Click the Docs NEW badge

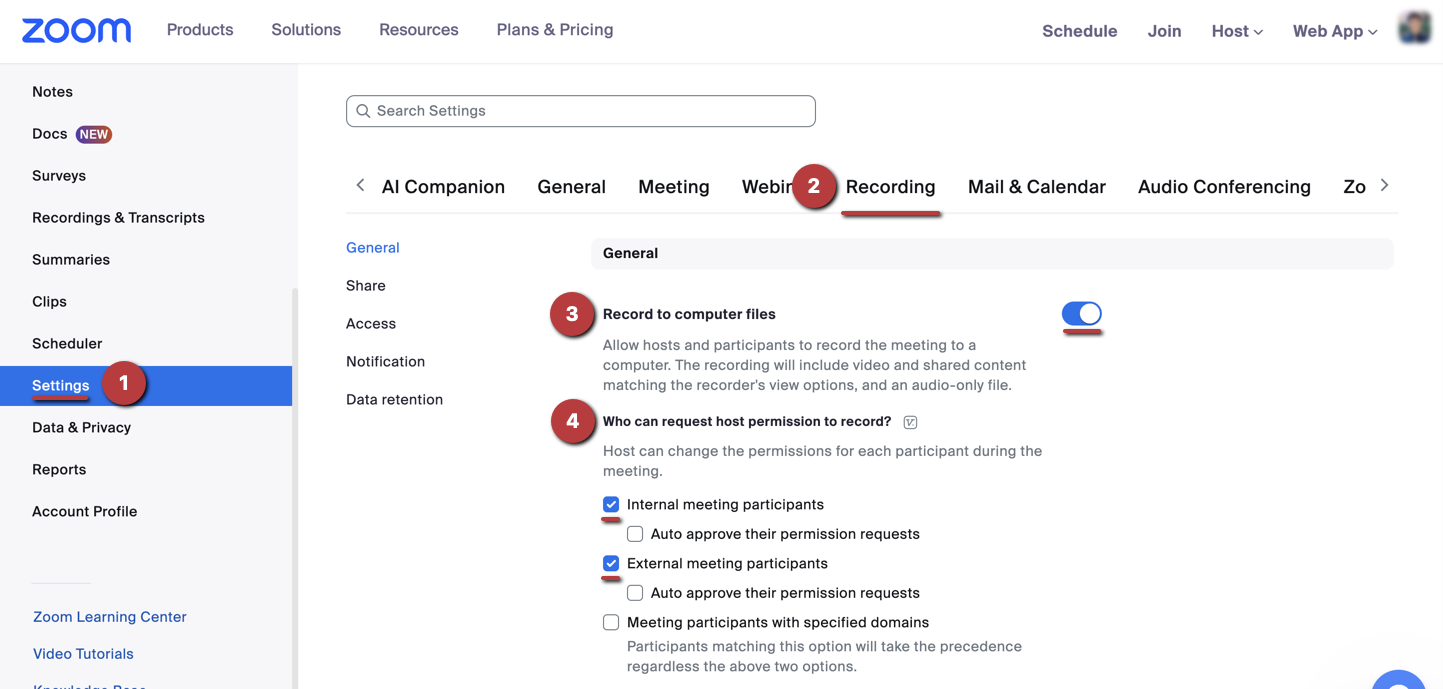coord(94,133)
